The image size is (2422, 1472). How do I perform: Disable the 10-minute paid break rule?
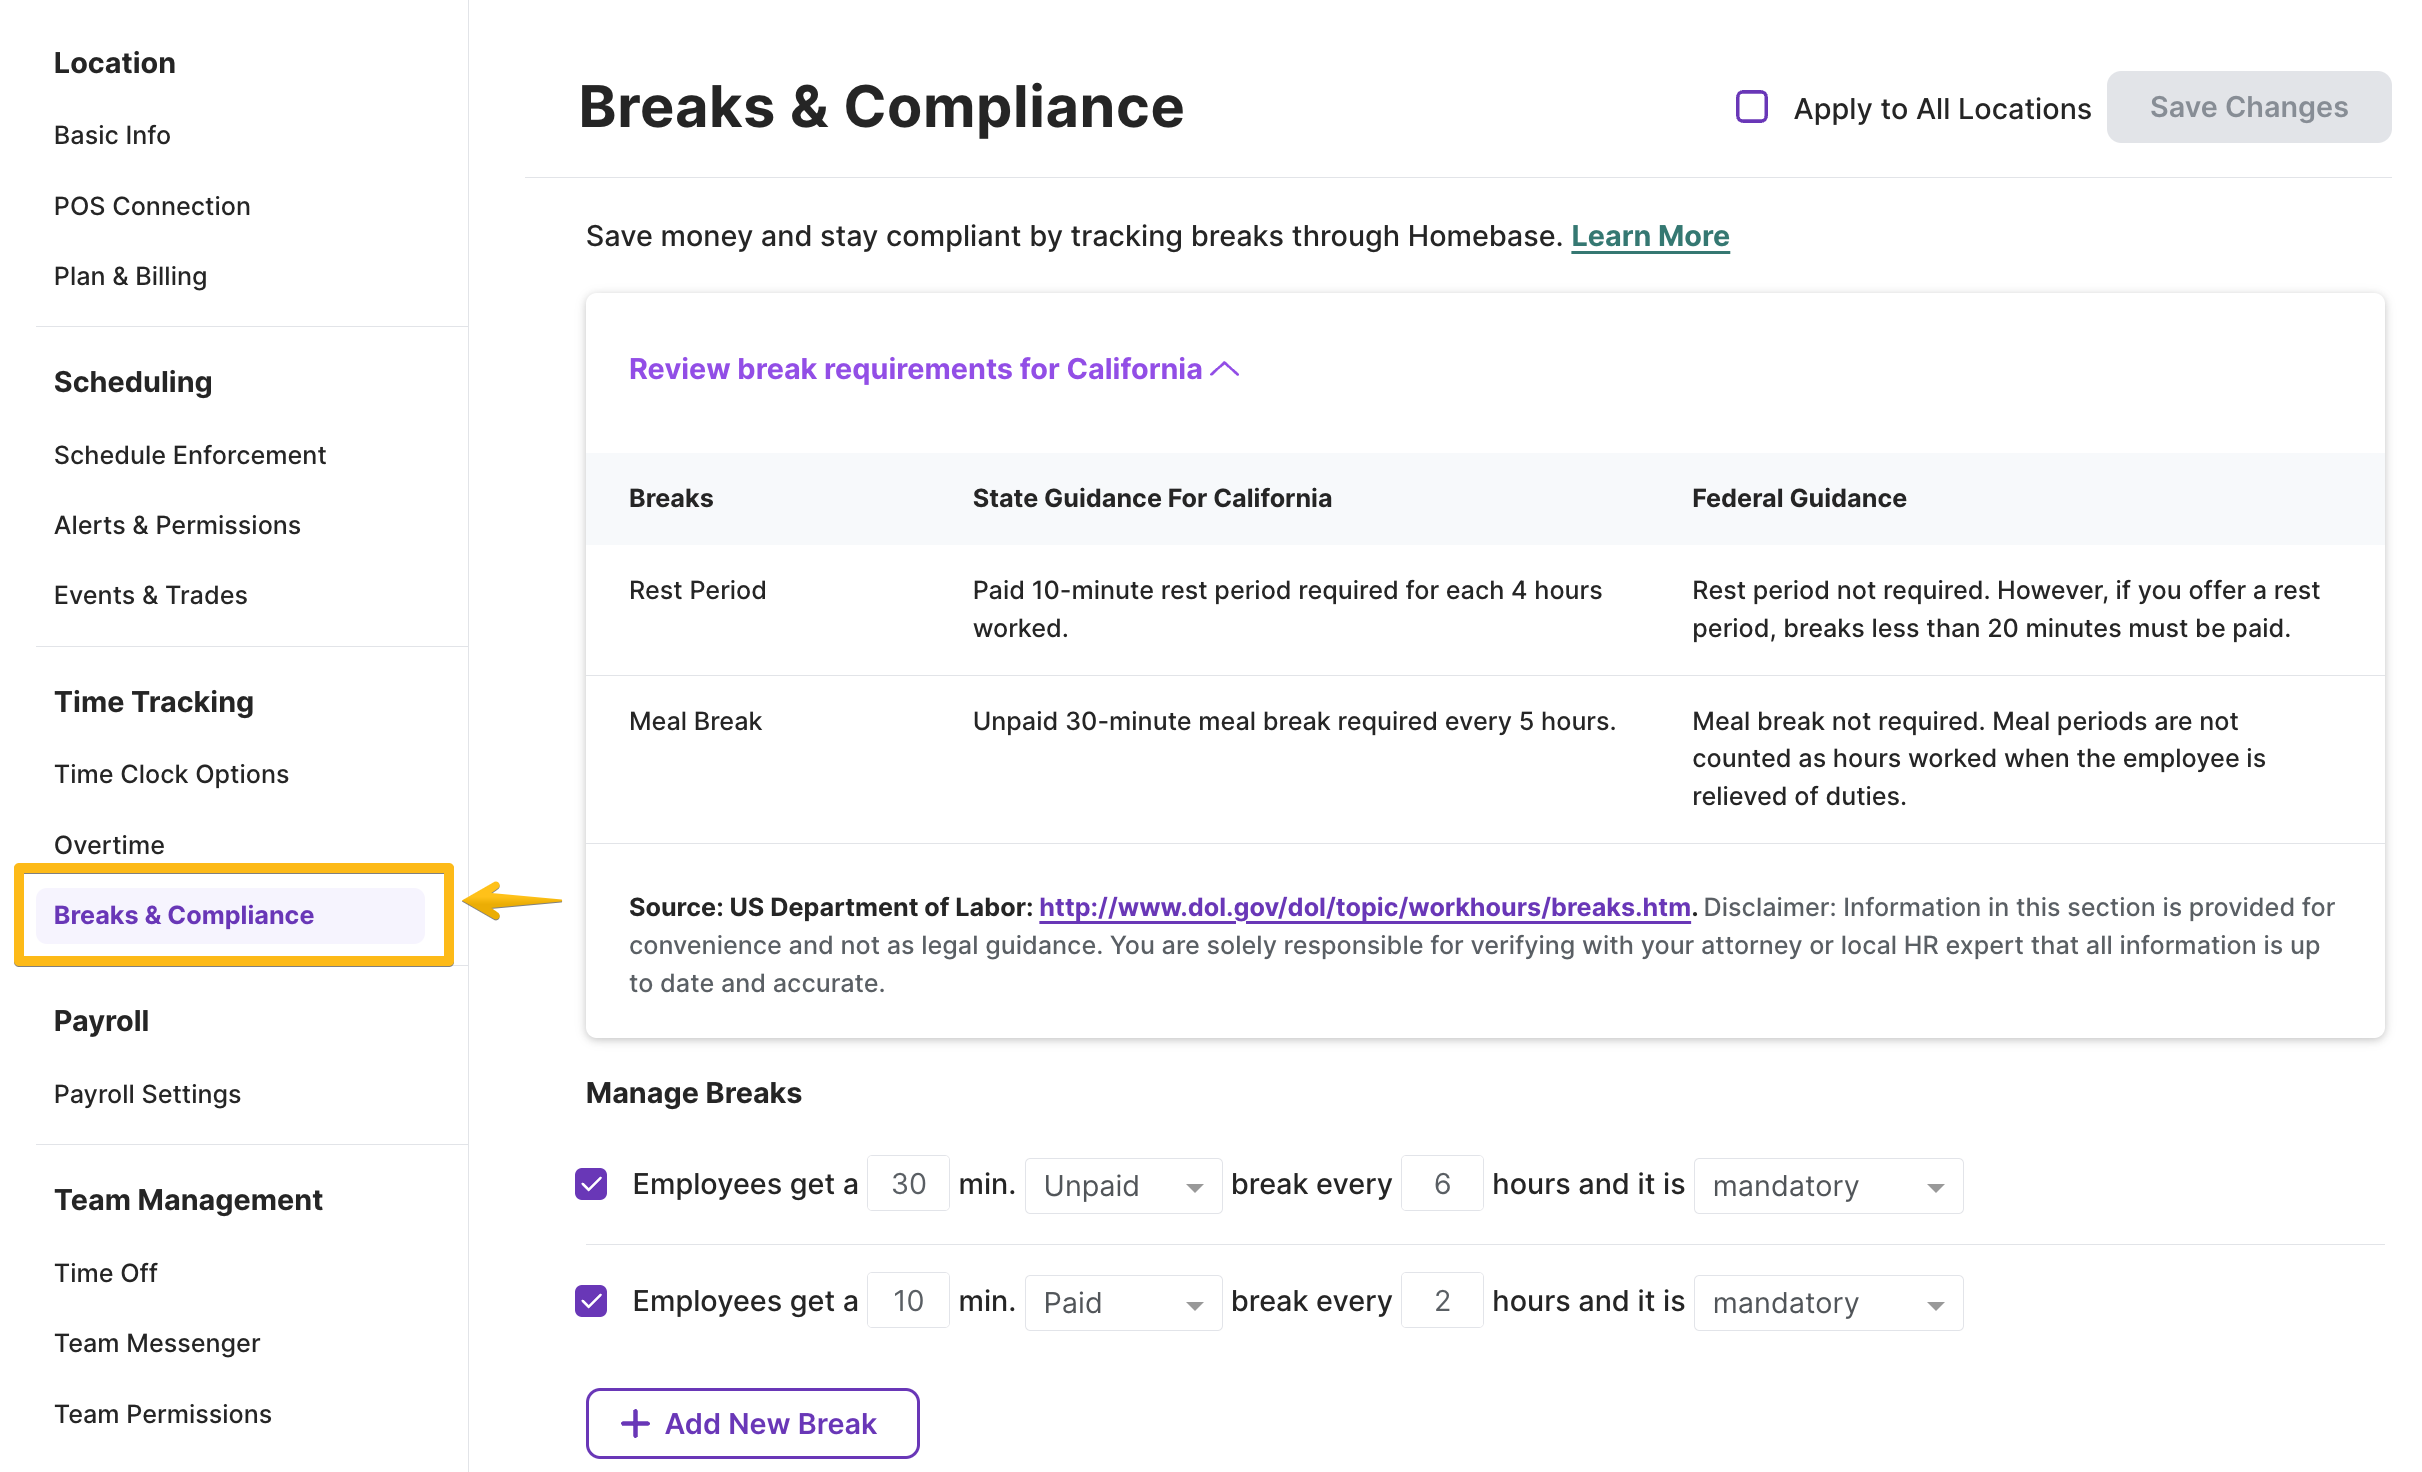pos(591,1300)
